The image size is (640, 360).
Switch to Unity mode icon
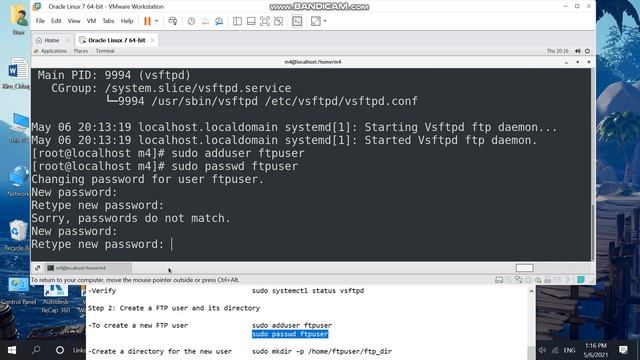click(278, 21)
